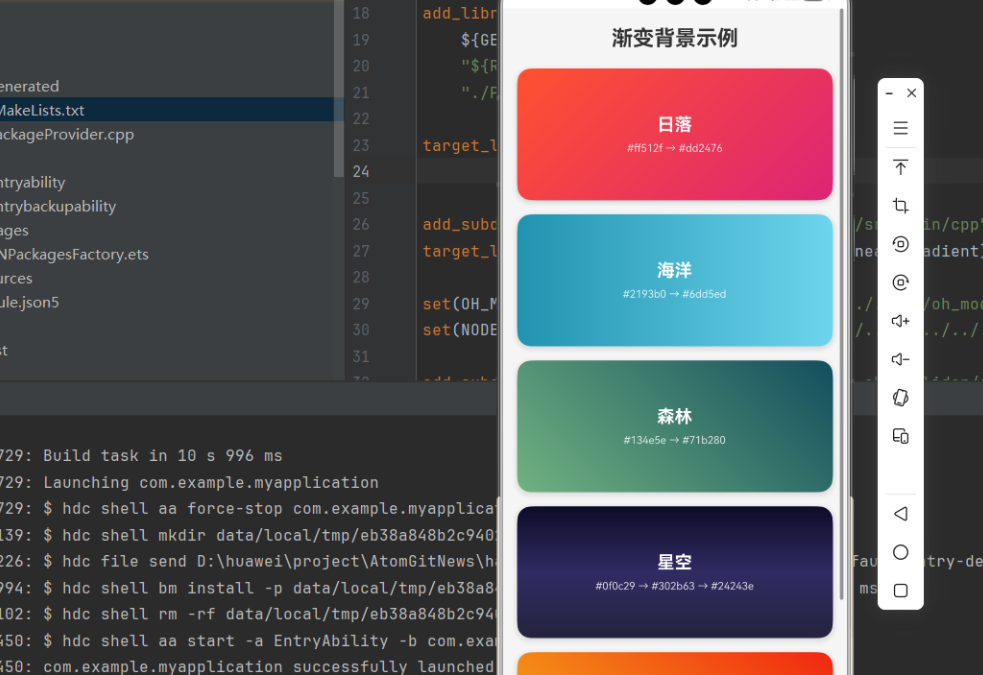Click '#0f0c29 → #302b63 → #24243e' text
This screenshot has width=983, height=675.
(675, 586)
